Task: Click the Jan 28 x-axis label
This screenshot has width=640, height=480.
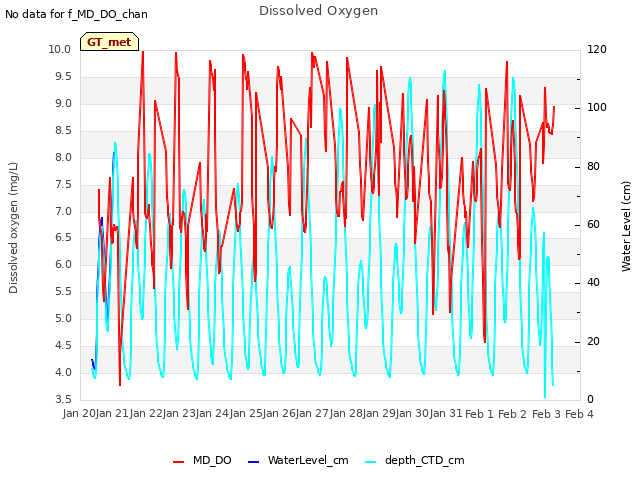Action: coord(347,413)
